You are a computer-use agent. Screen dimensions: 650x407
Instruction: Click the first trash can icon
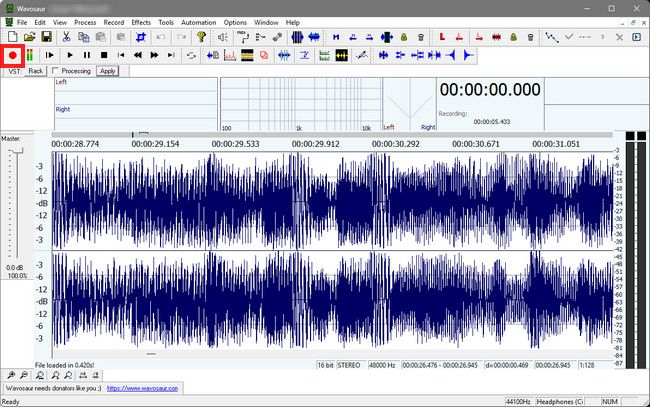click(421, 37)
